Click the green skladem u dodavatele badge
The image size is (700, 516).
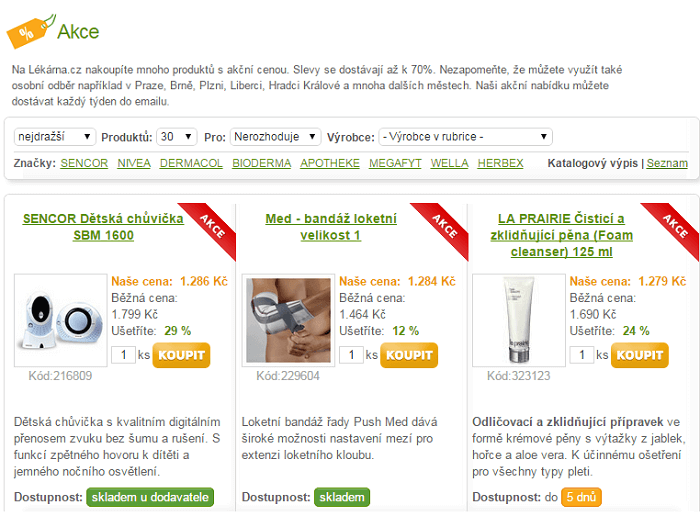(150, 497)
